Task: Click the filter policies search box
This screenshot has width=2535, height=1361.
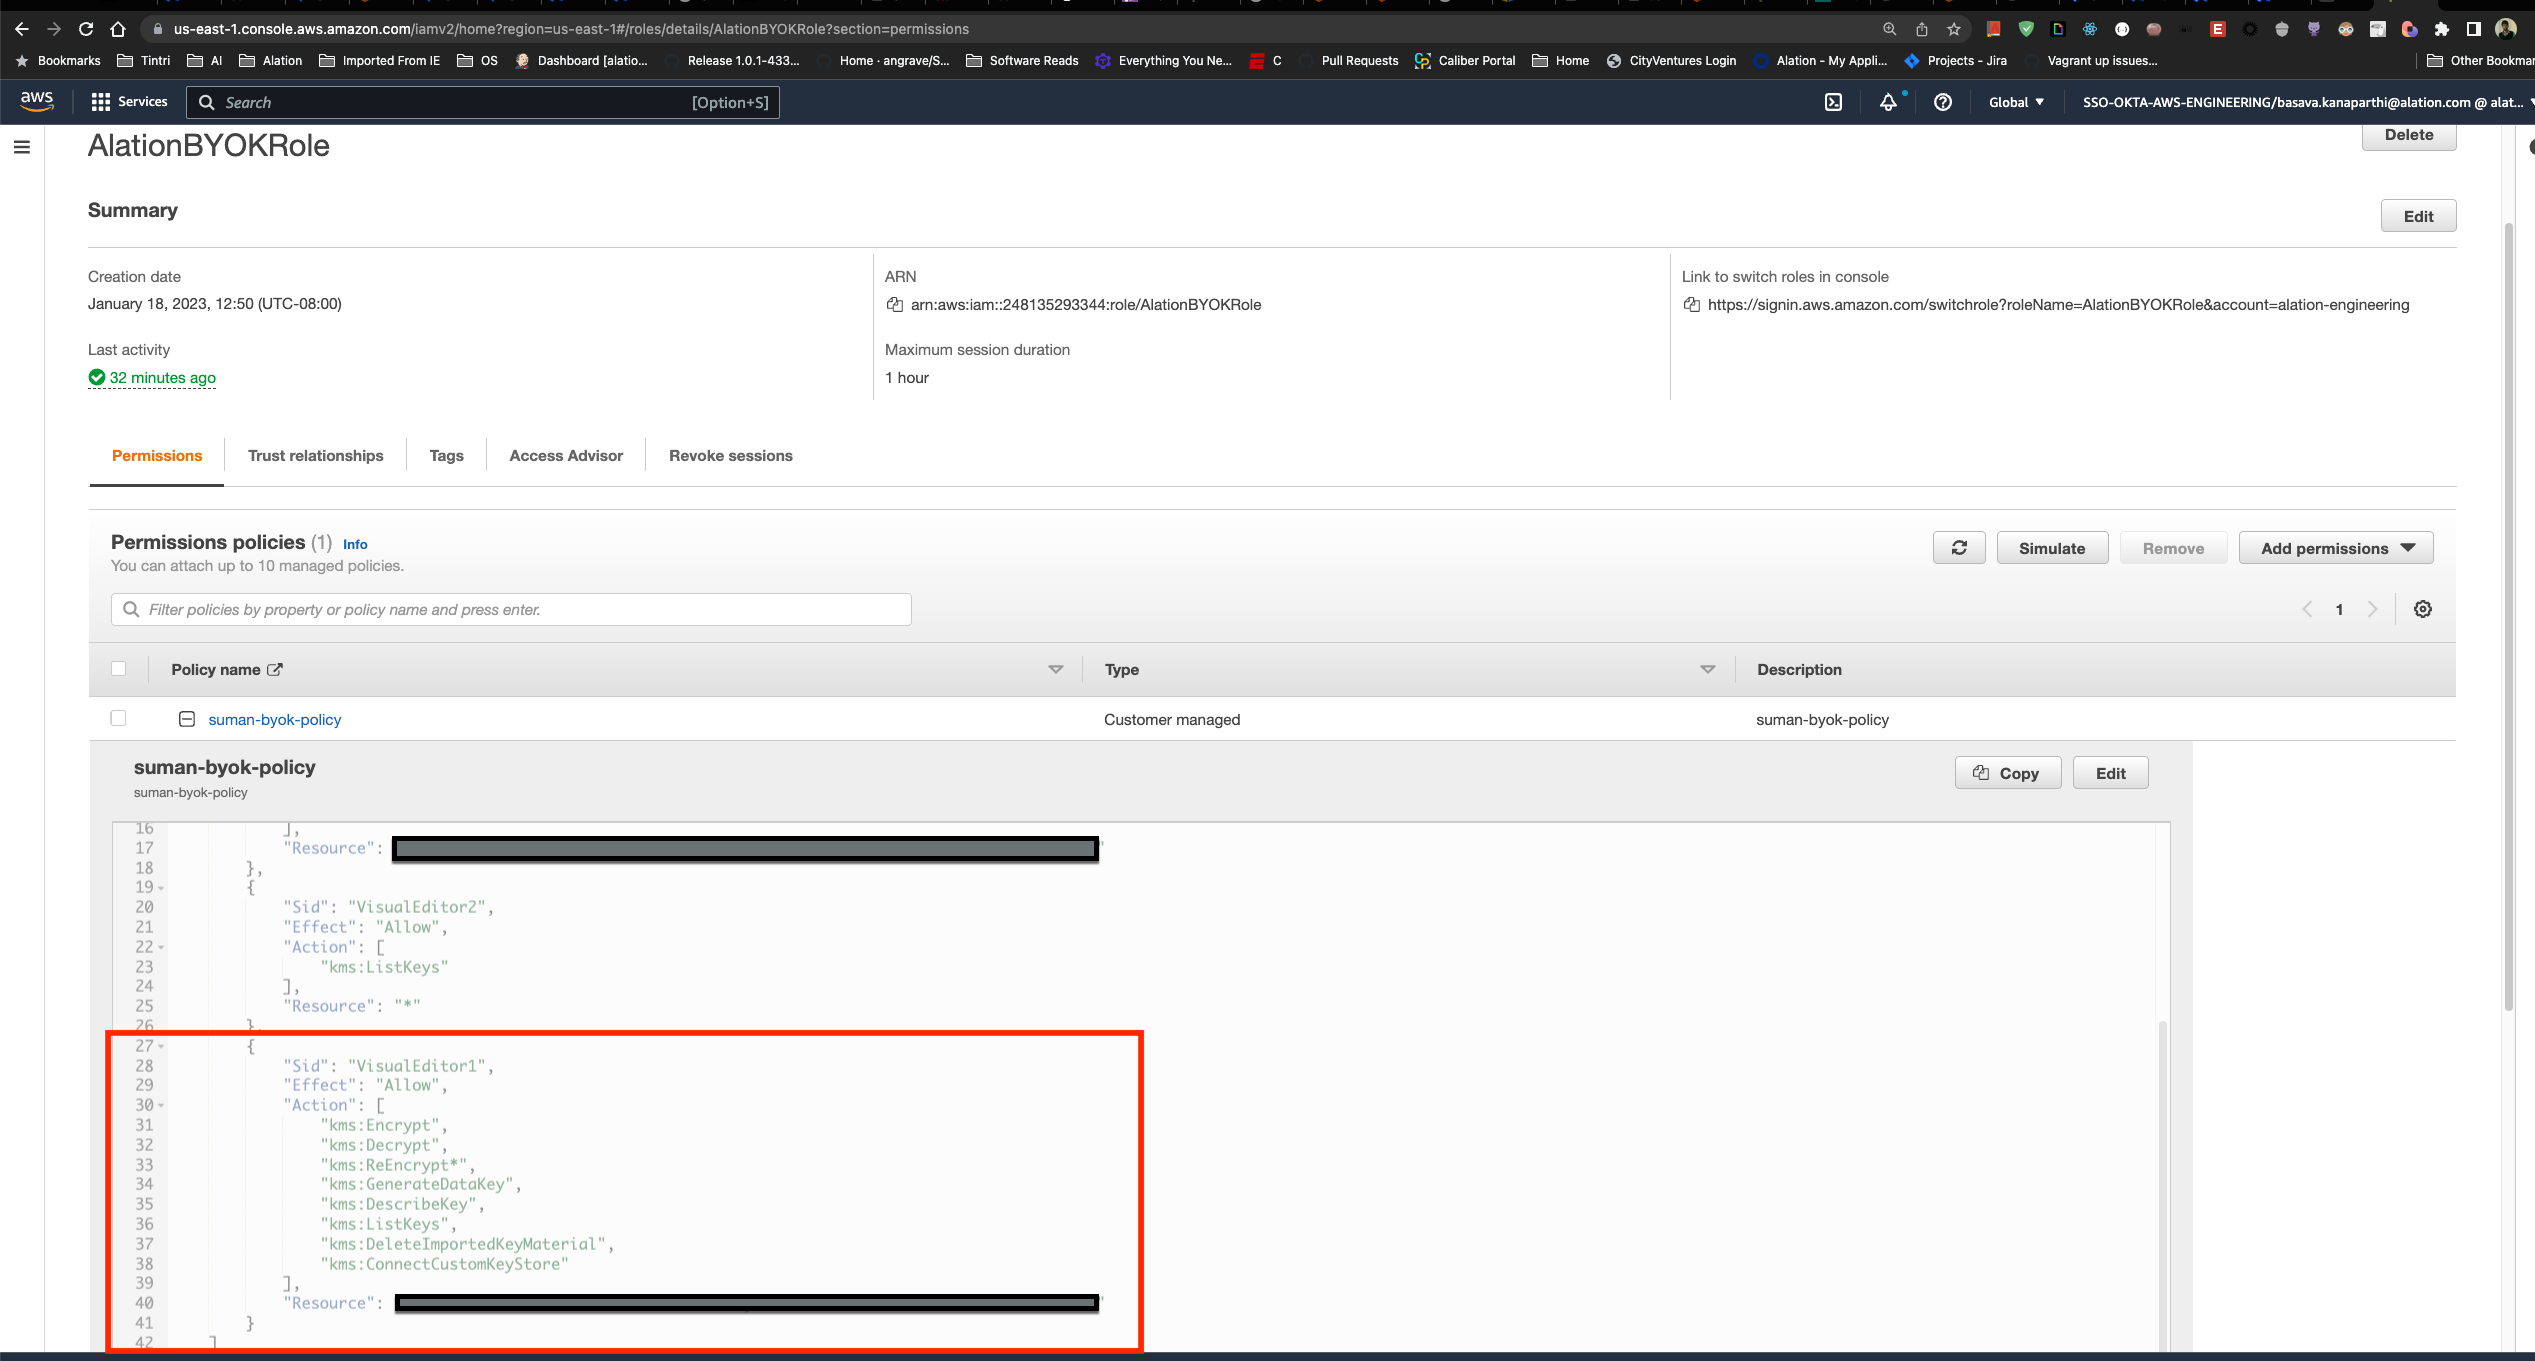Action: (511, 609)
